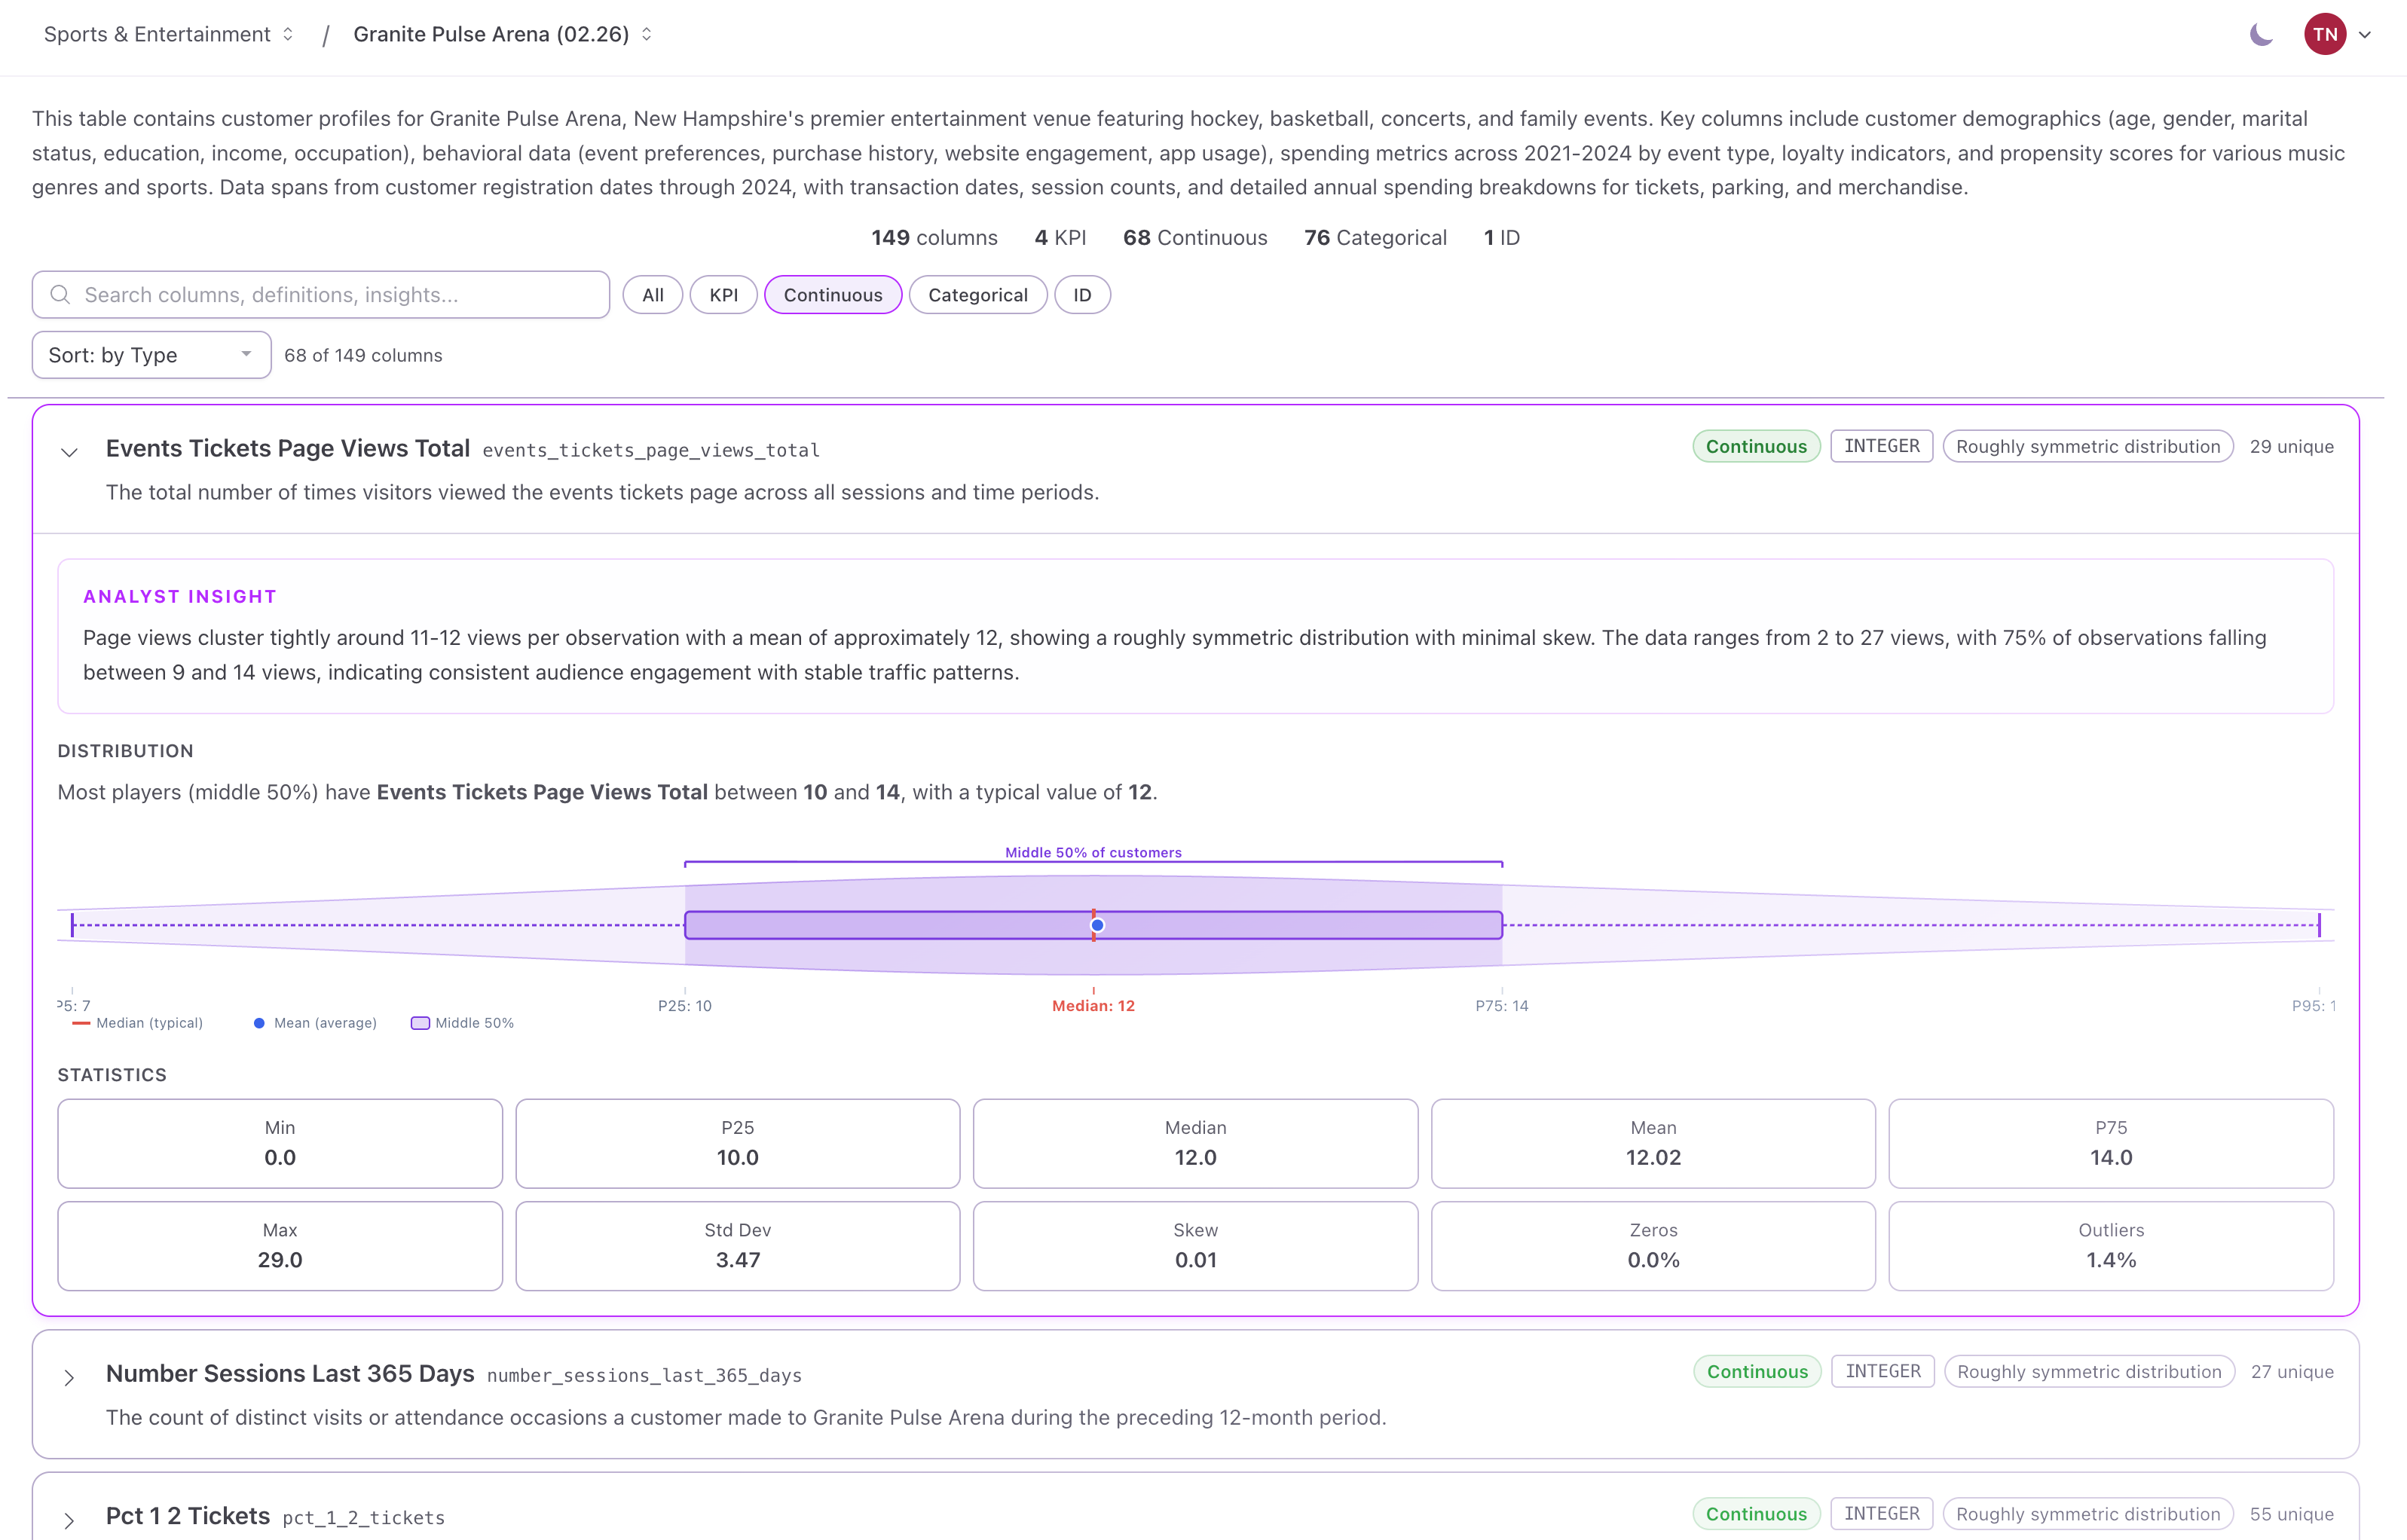Click the P25: 10 axis label
The image size is (2407, 1540).
pyautogui.click(x=685, y=1006)
